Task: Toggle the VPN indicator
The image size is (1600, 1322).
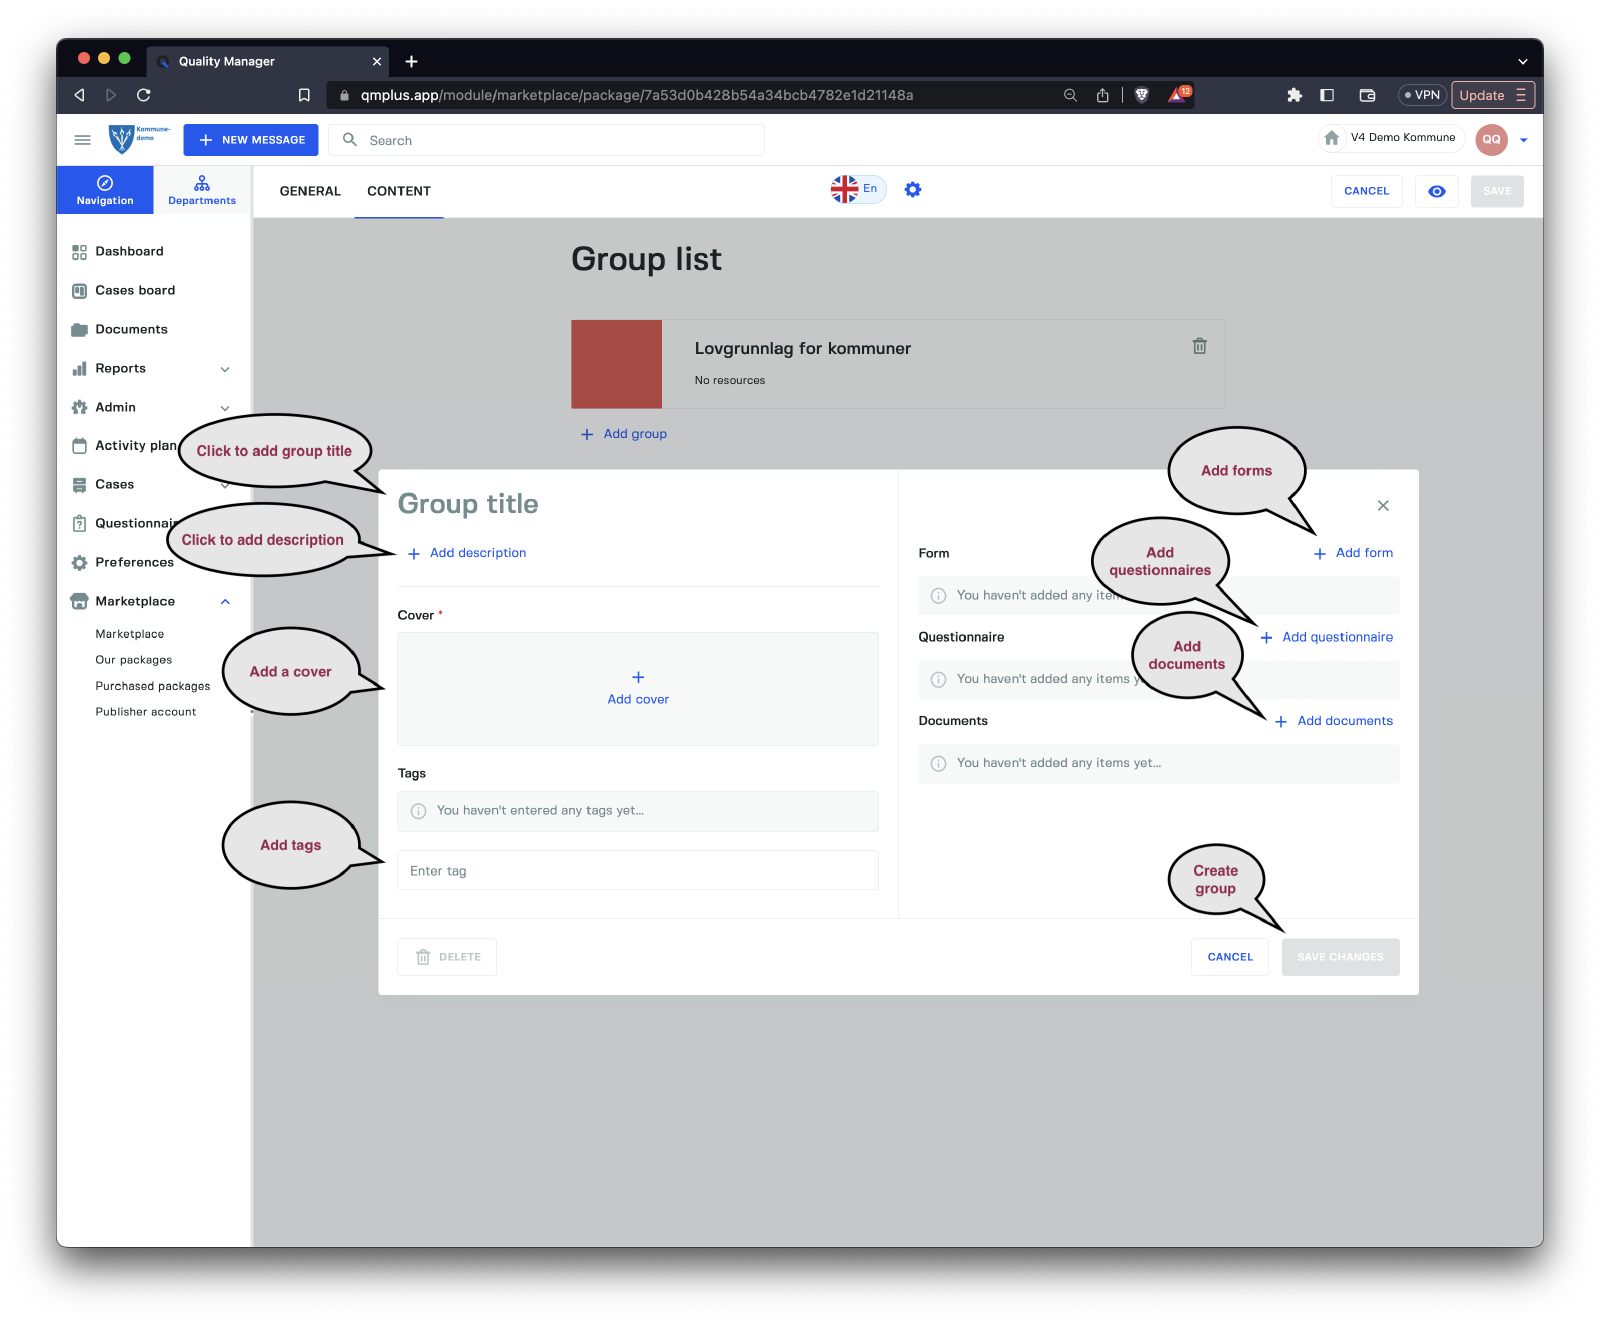Action: [x=1422, y=95]
